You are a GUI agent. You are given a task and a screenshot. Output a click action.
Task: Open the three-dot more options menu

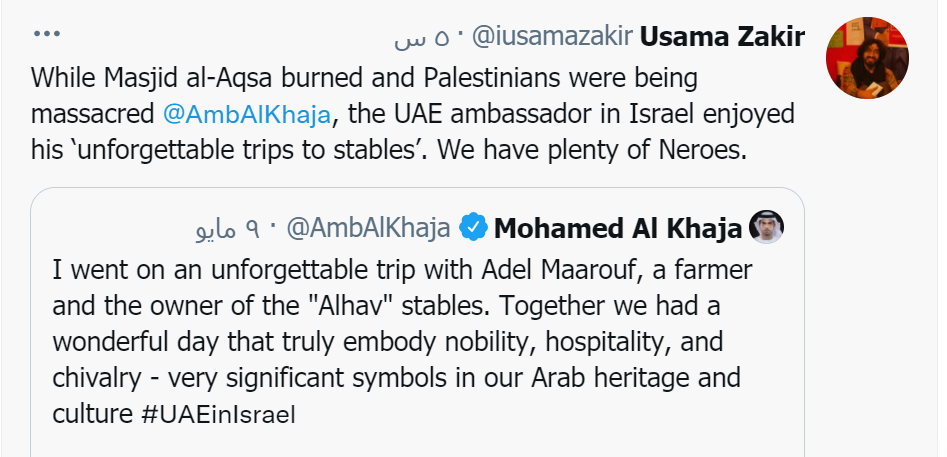[x=47, y=35]
